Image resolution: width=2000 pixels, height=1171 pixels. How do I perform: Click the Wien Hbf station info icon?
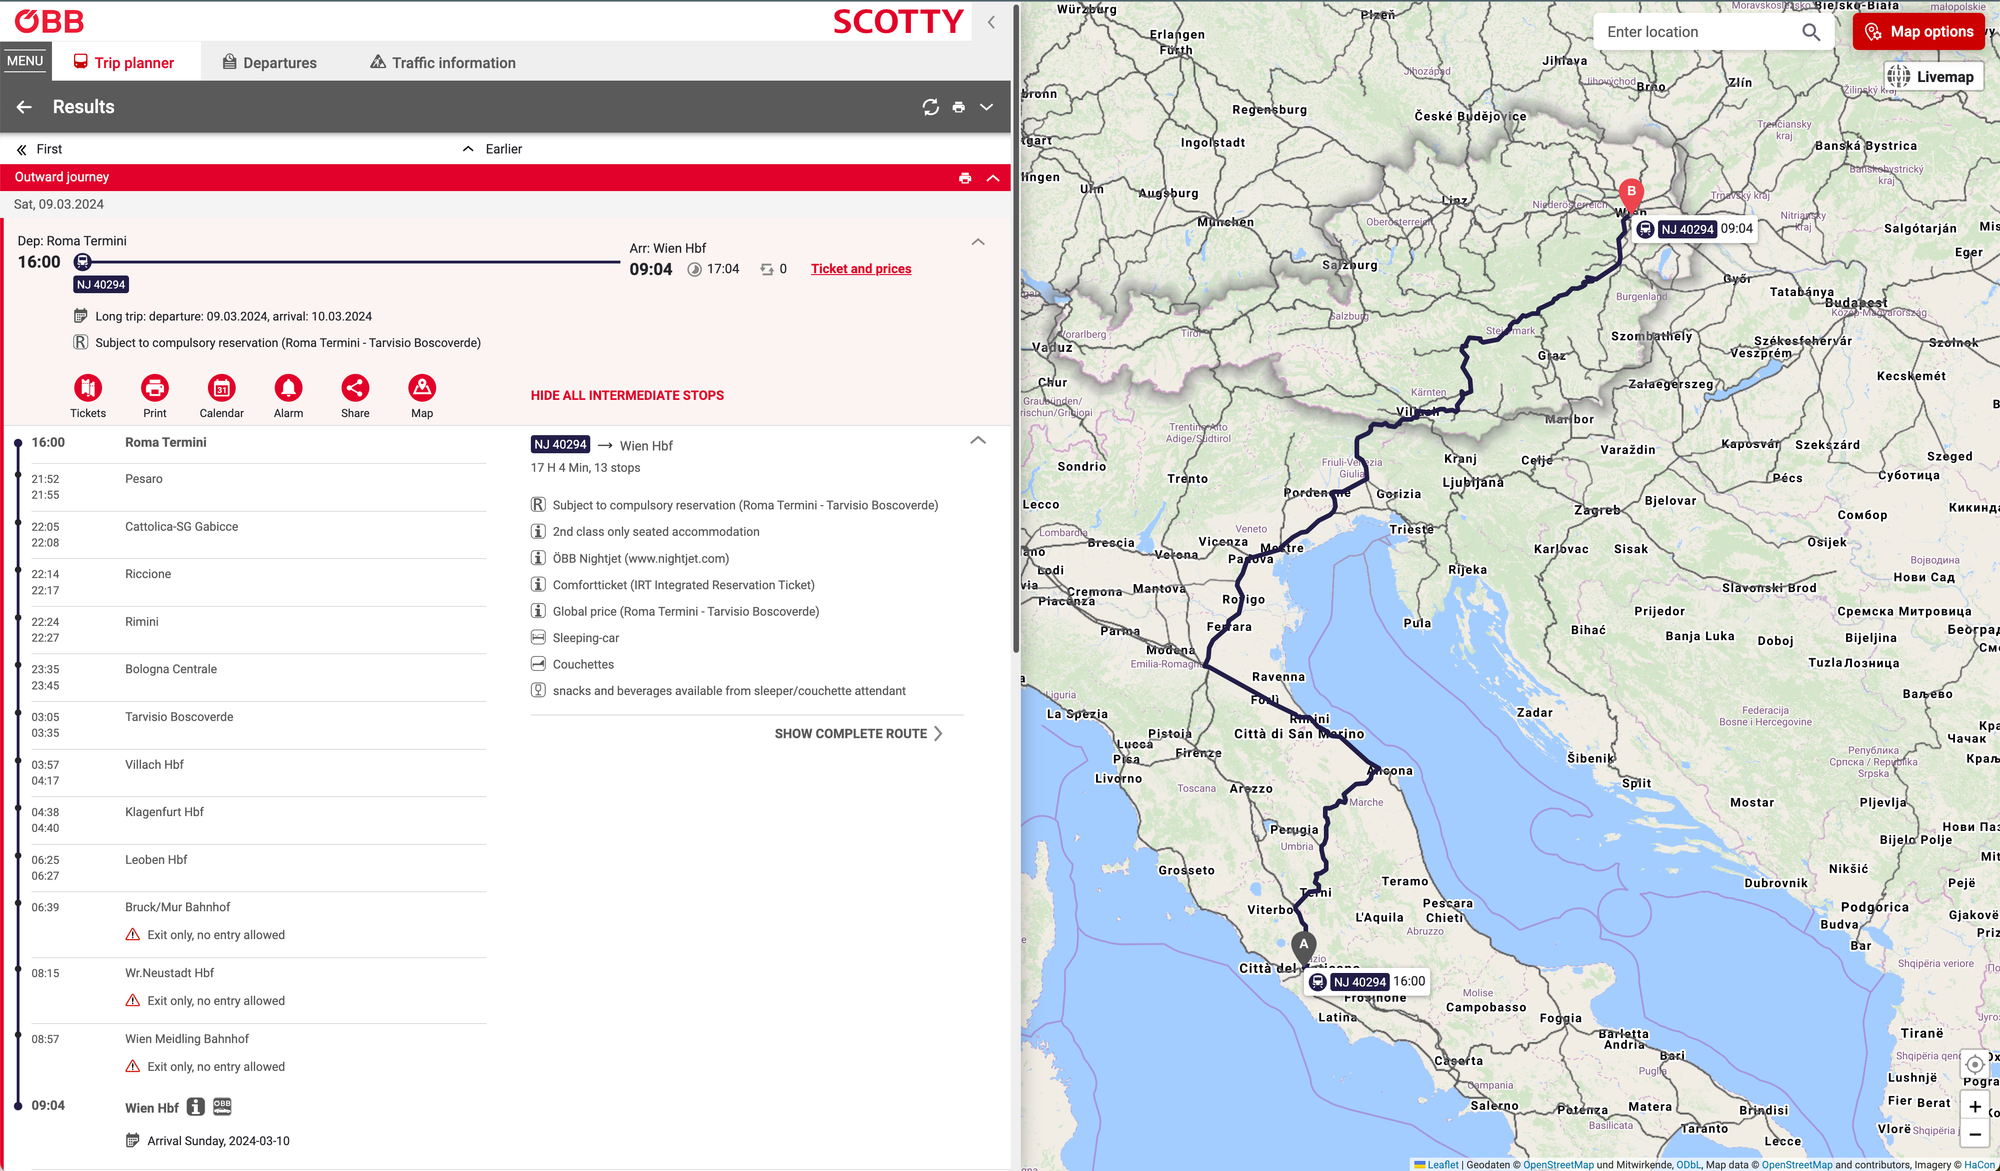pyautogui.click(x=196, y=1106)
